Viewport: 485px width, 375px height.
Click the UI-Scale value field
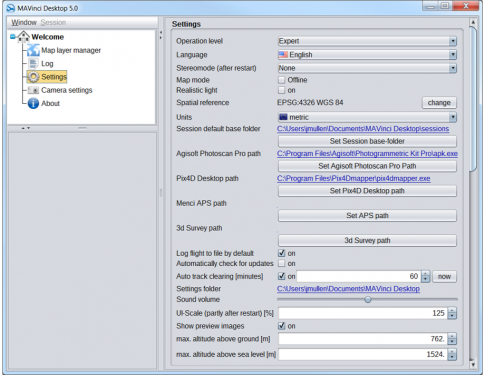(363, 313)
